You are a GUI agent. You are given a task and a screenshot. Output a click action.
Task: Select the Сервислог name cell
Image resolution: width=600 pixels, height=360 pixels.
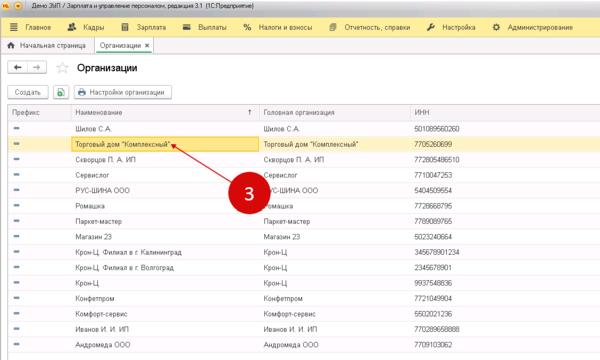point(165,175)
